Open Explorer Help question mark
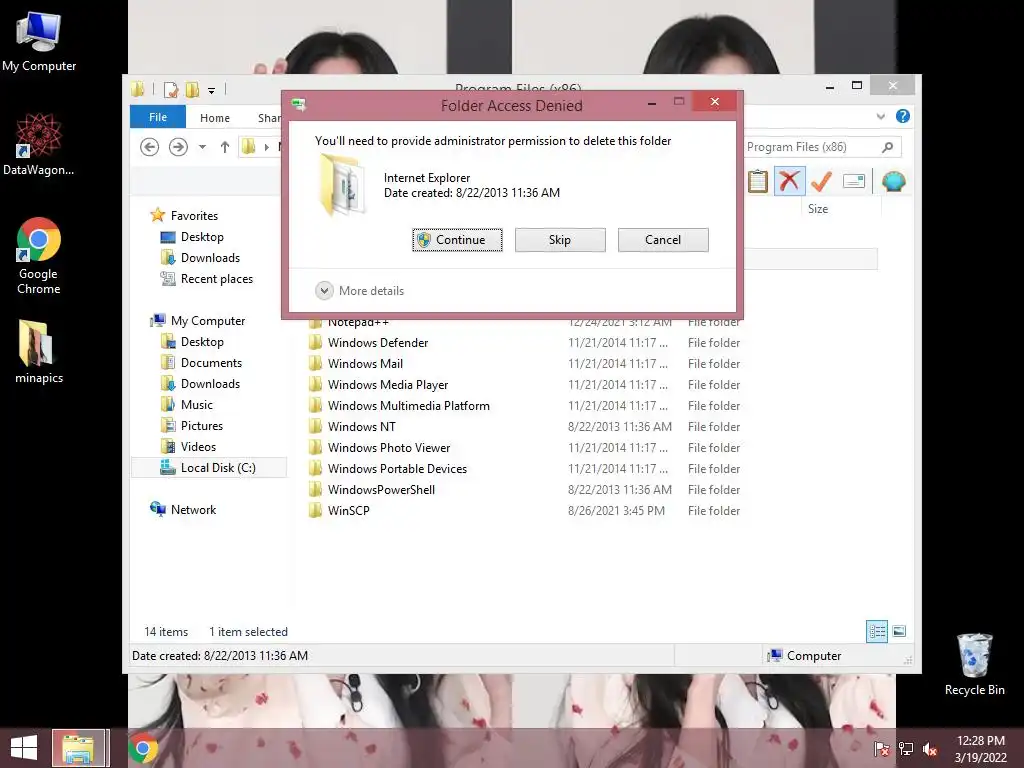This screenshot has height=768, width=1024. click(x=903, y=116)
